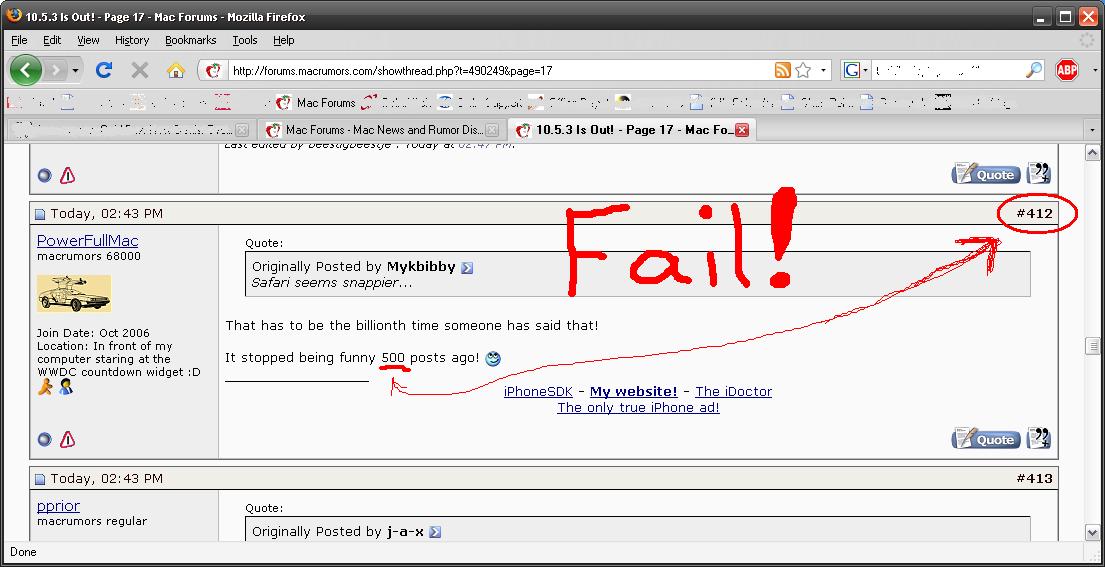Click Quote button on post #412
This screenshot has height=567, width=1105.
pos(986,439)
